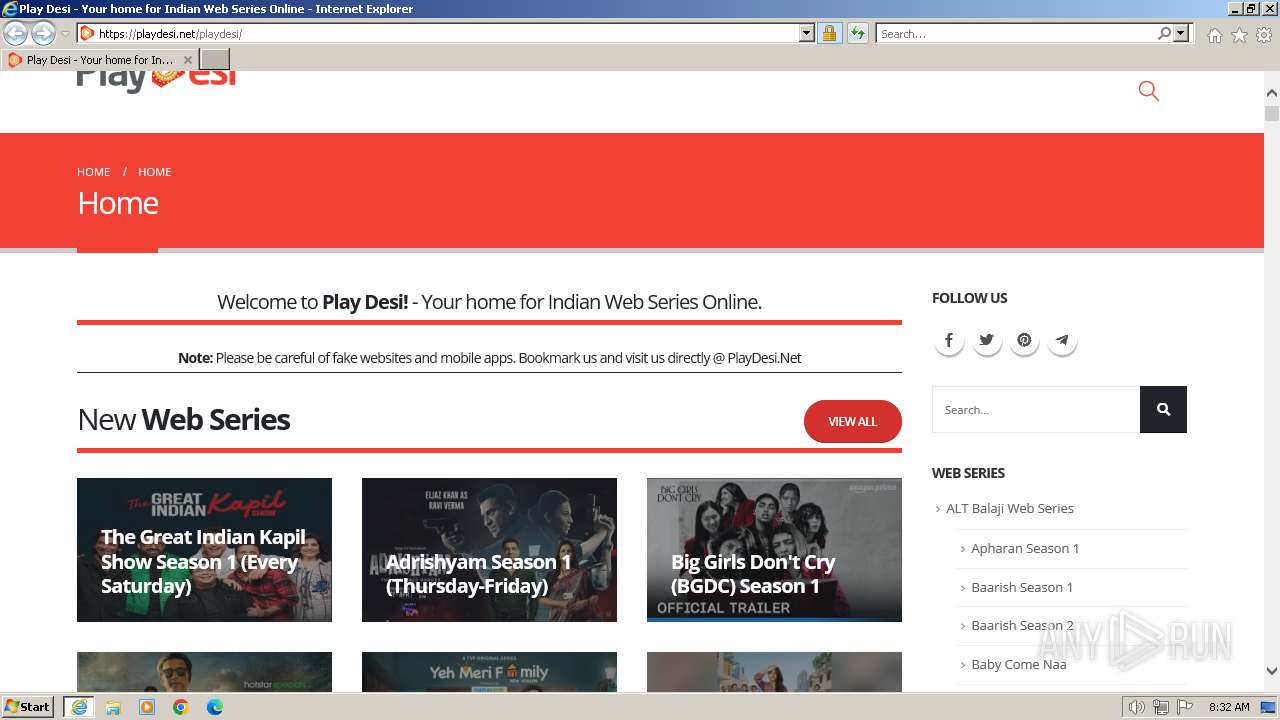Open IE Home icon
This screenshot has width=1280, height=720.
pyautogui.click(x=1214, y=35)
